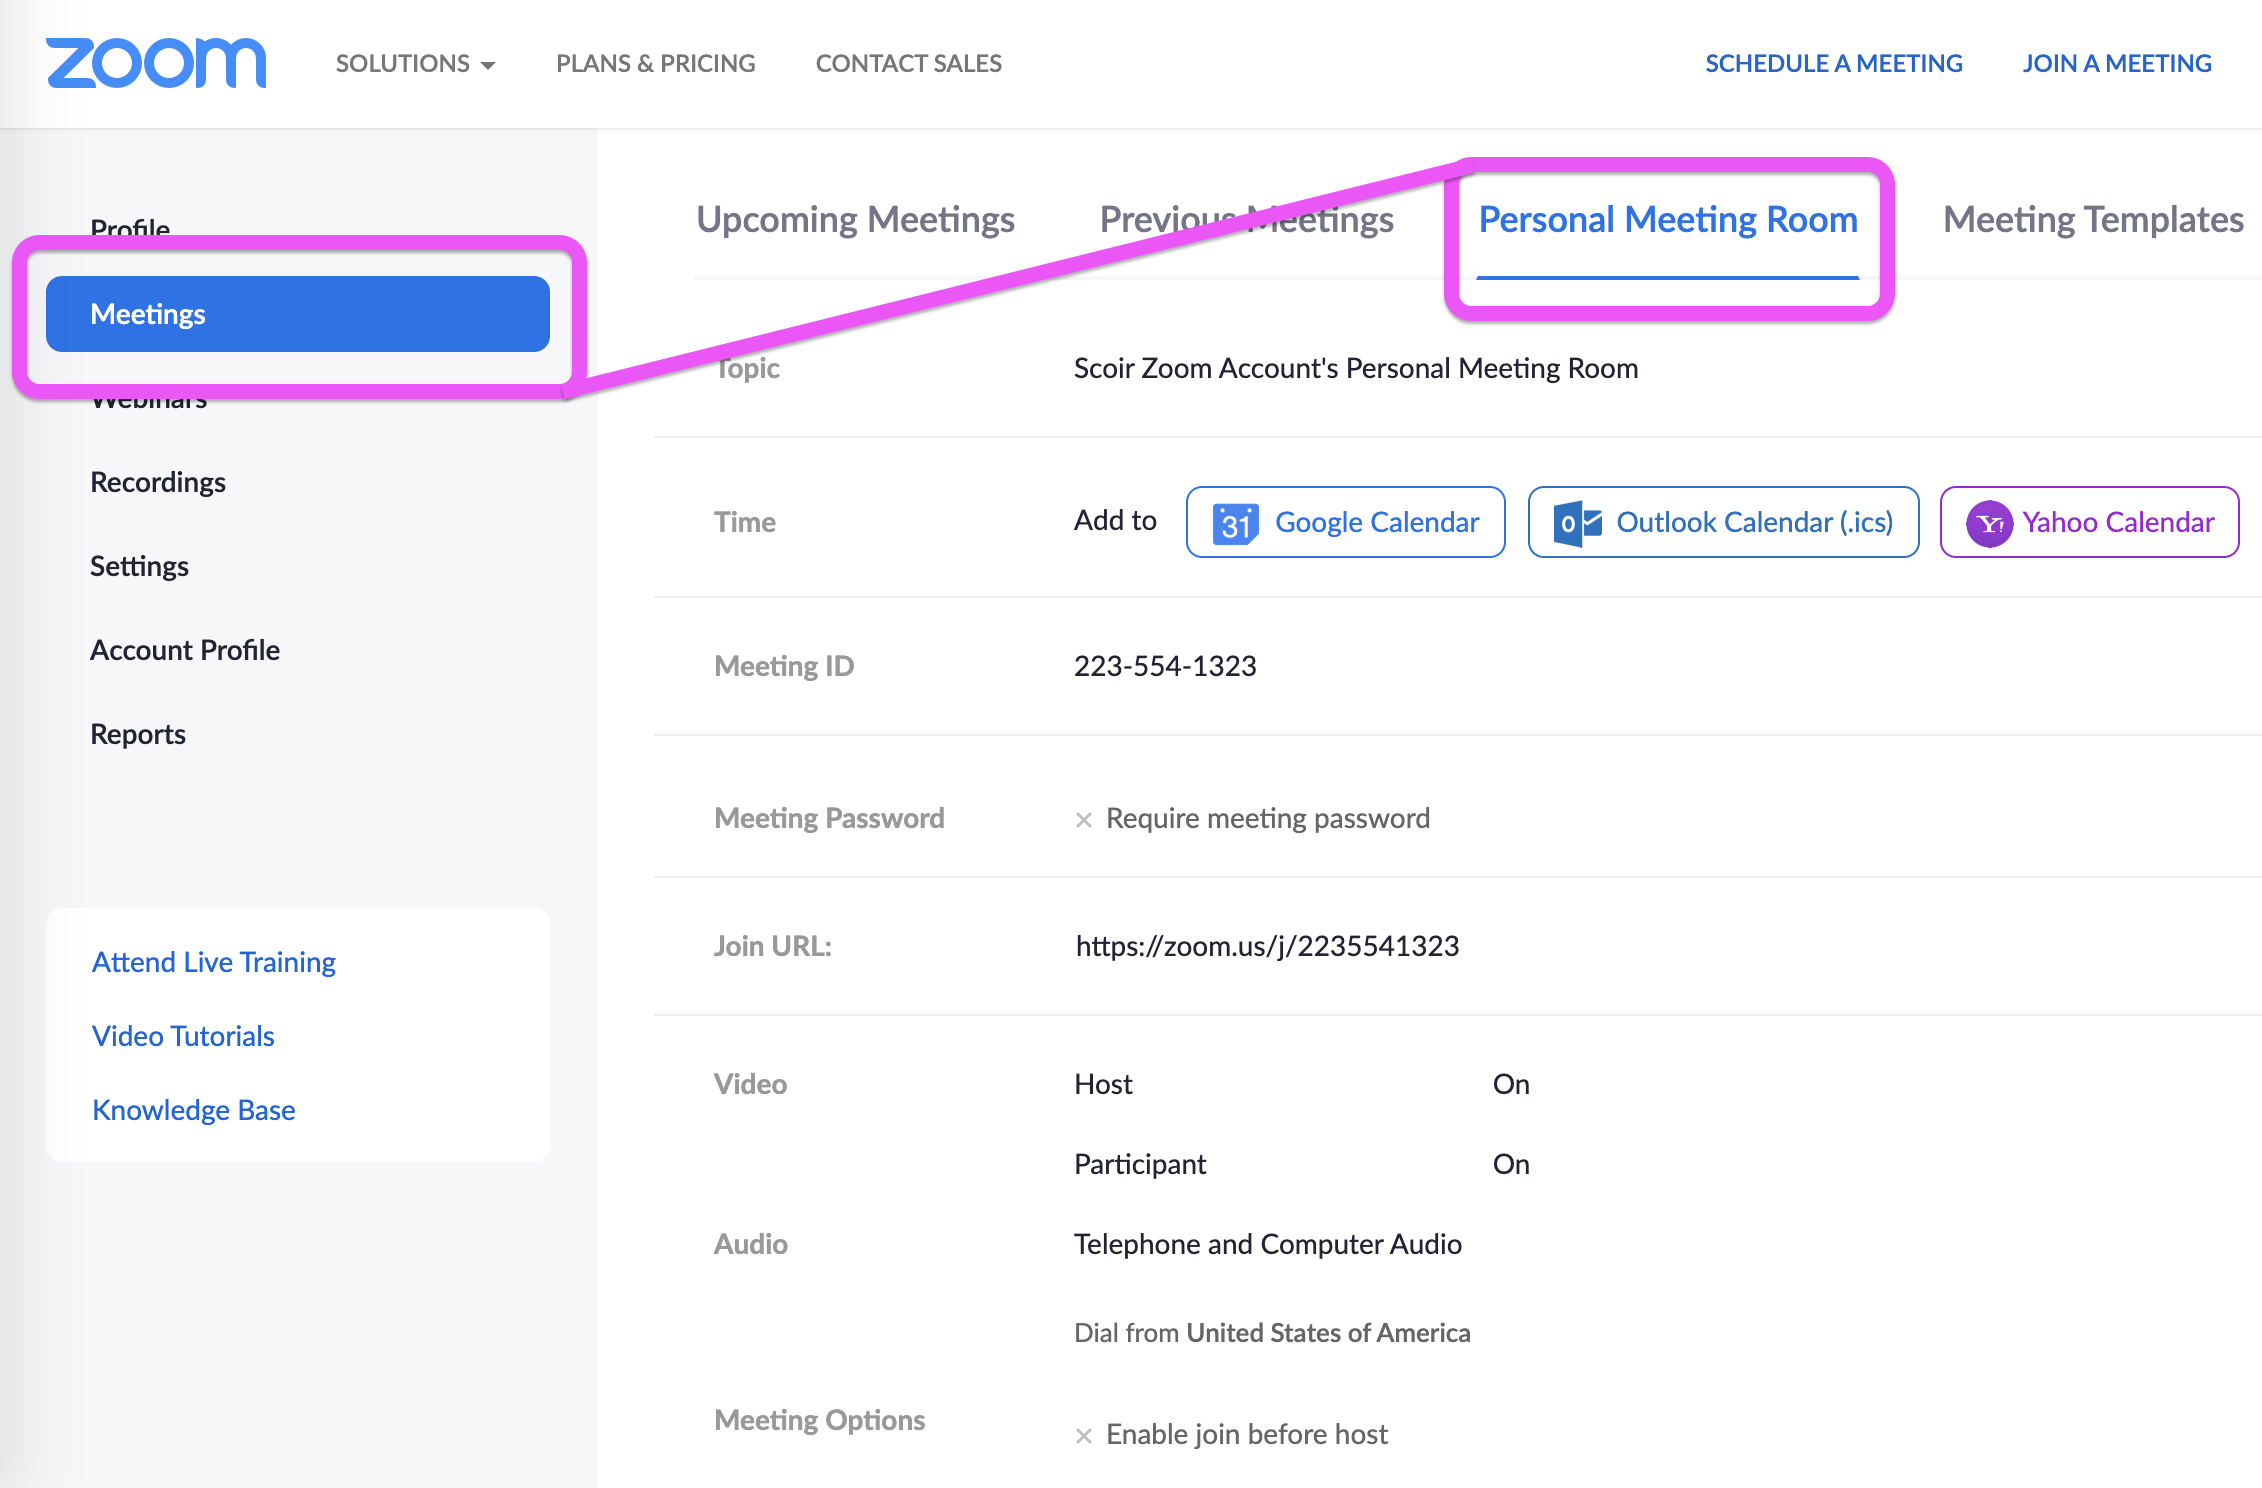Click the X next to Enable join before host
The height and width of the screenshot is (1488, 2262).
coord(1083,1436)
